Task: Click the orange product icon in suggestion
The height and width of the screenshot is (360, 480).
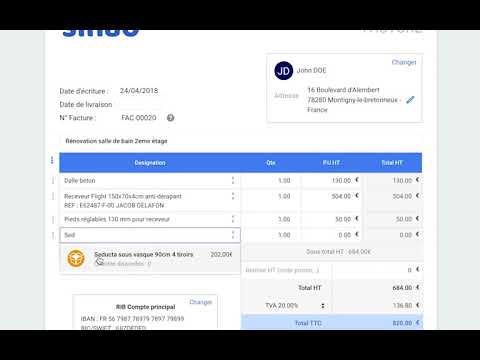Action: pyautogui.click(x=76, y=258)
